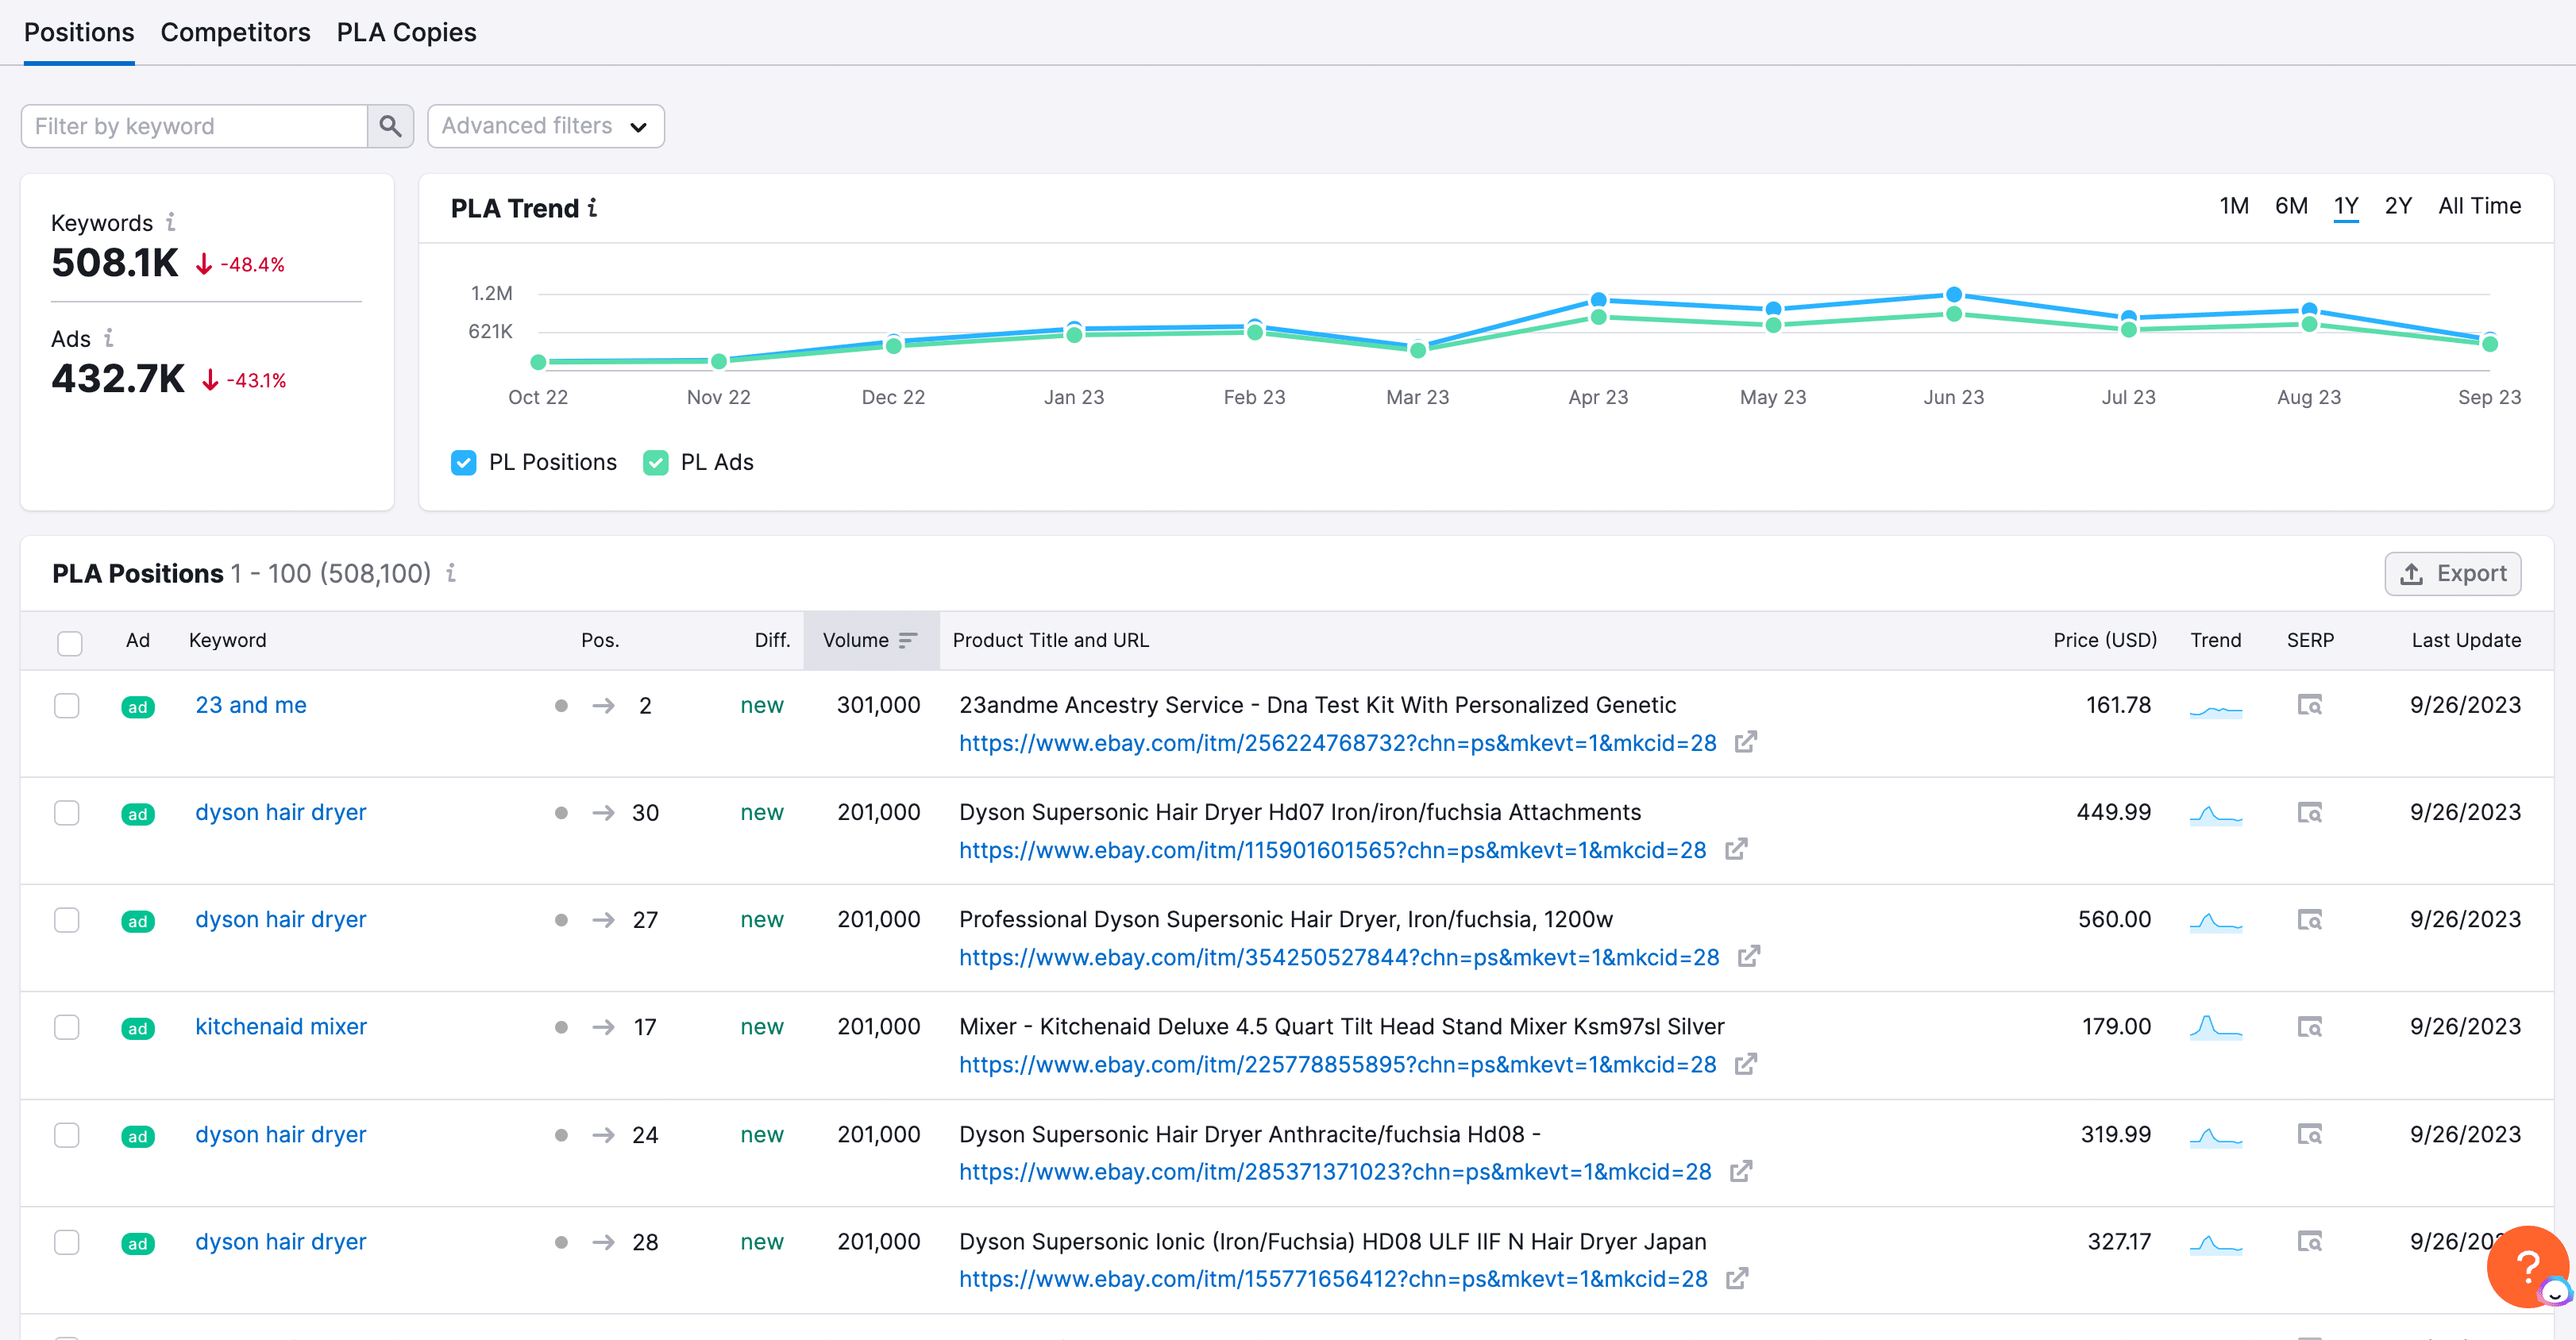Open dyson hair dryer keyword at position 24
The width and height of the screenshot is (2576, 1340).
coord(281,1134)
